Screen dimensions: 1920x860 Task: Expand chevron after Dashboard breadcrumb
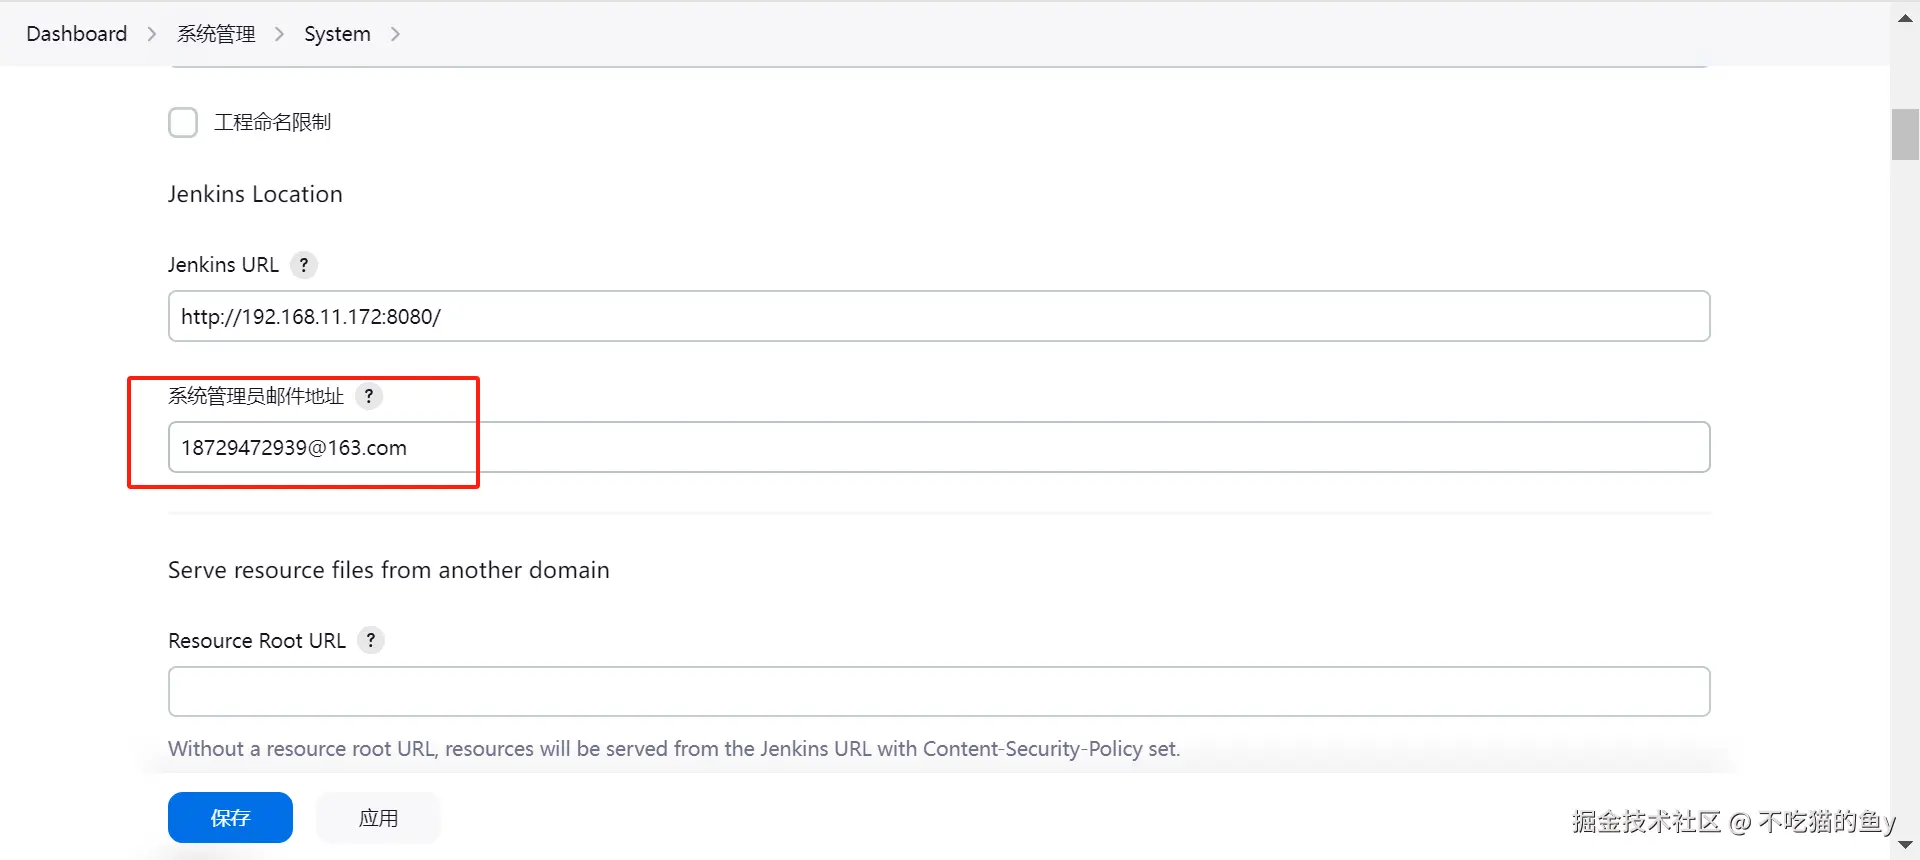click(152, 34)
